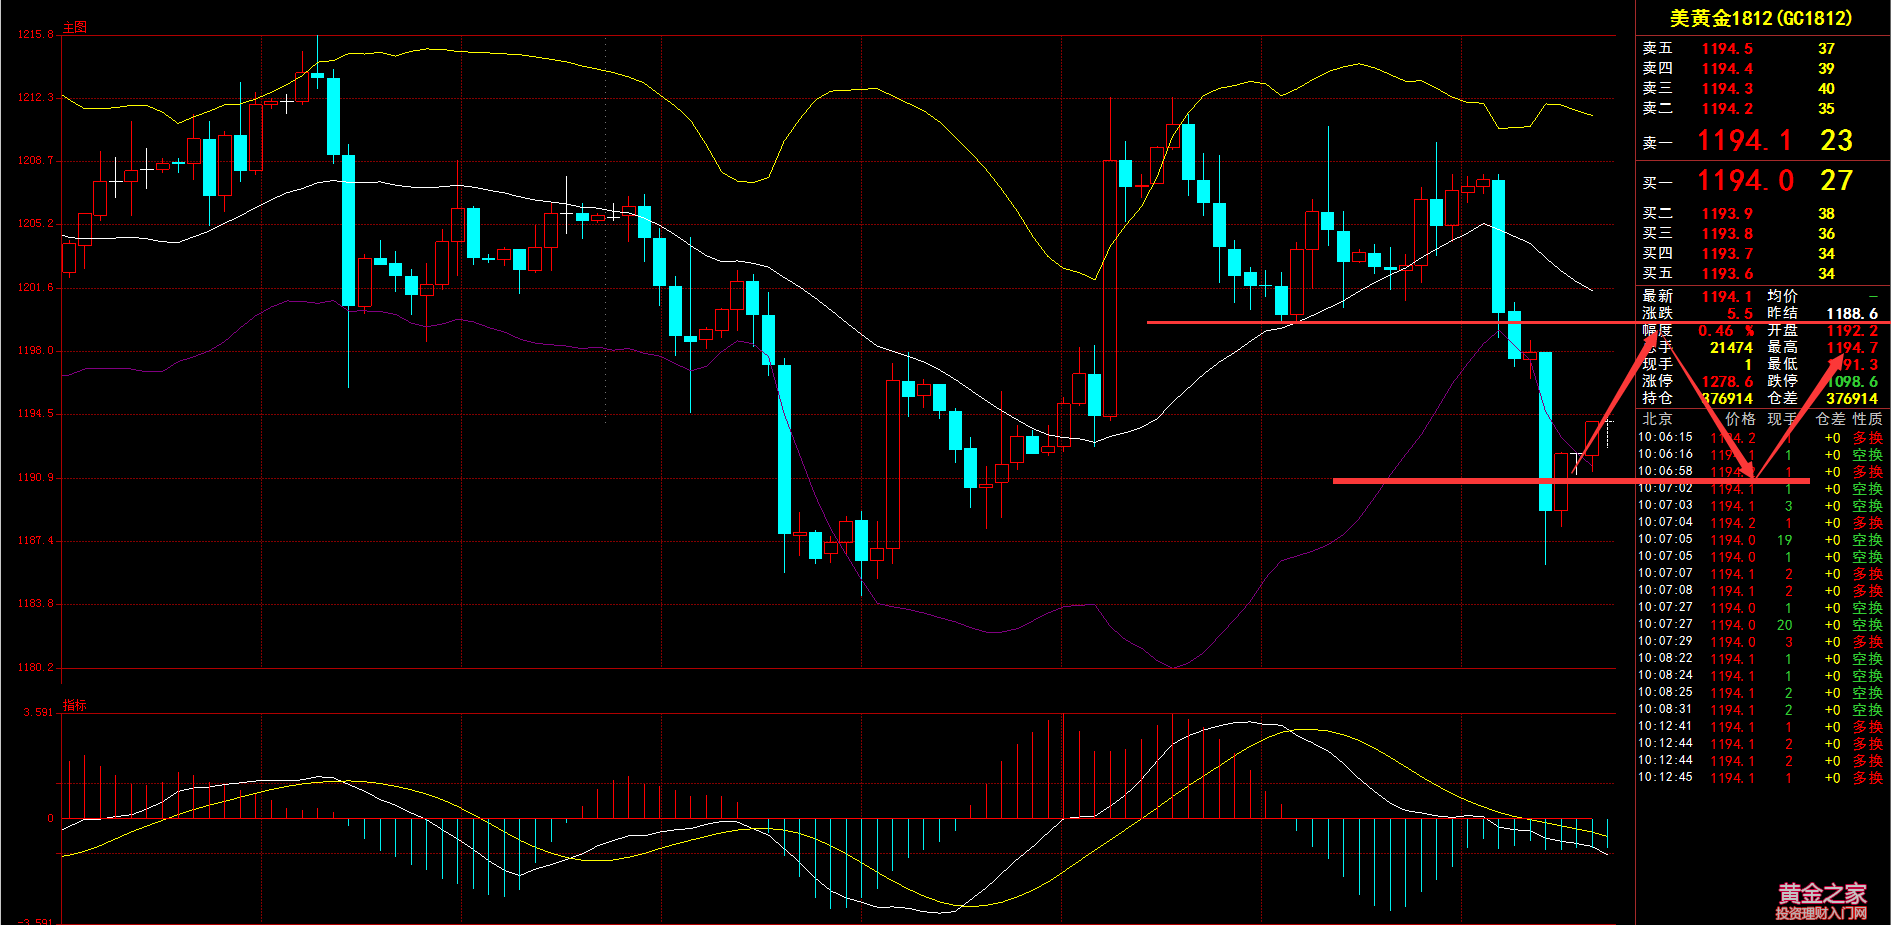Click the 跌停 limit-down value 1098.6
Image resolution: width=1891 pixels, height=925 pixels.
pyautogui.click(x=1851, y=382)
